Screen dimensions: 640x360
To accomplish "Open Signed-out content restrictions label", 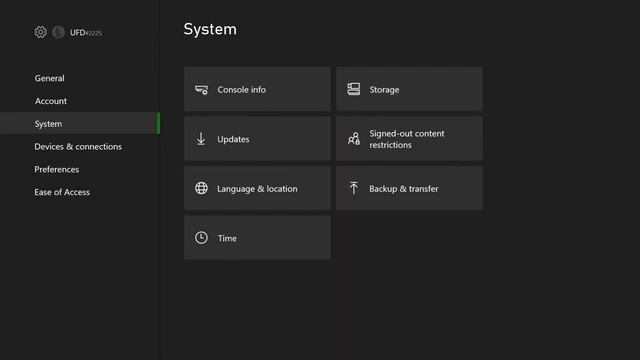I will pos(407,139).
